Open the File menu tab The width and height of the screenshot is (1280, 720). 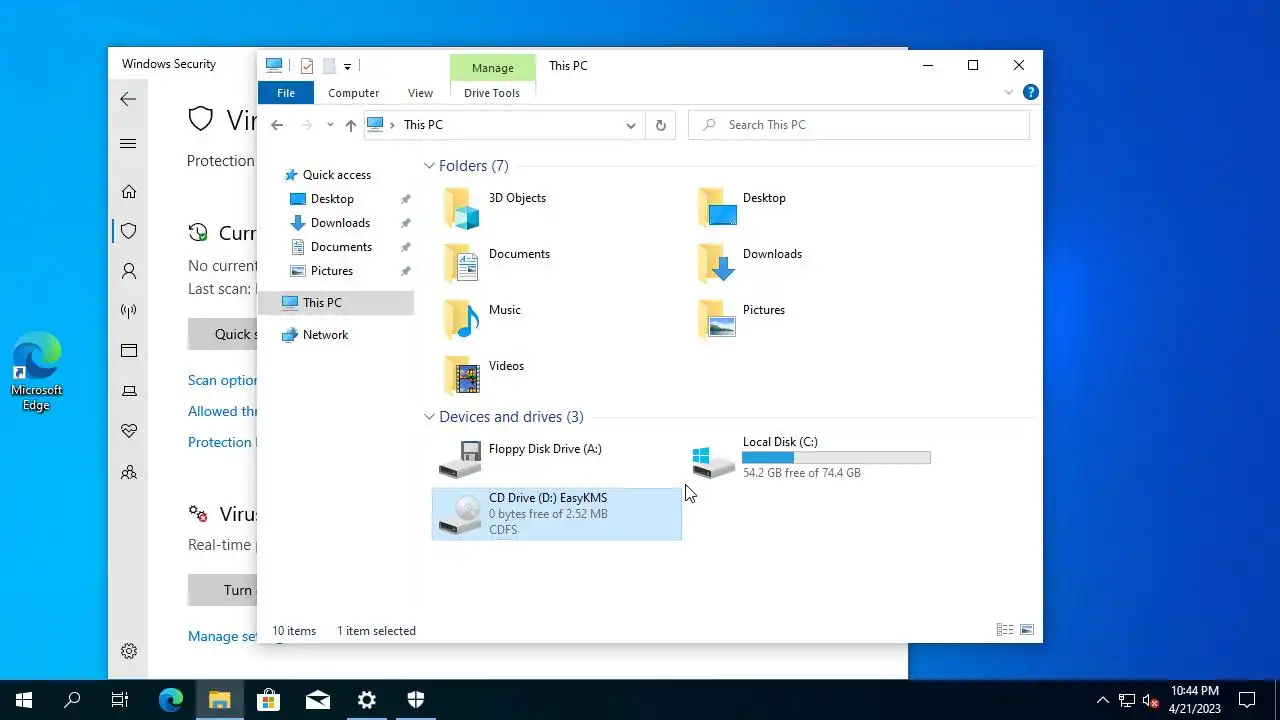coord(286,93)
